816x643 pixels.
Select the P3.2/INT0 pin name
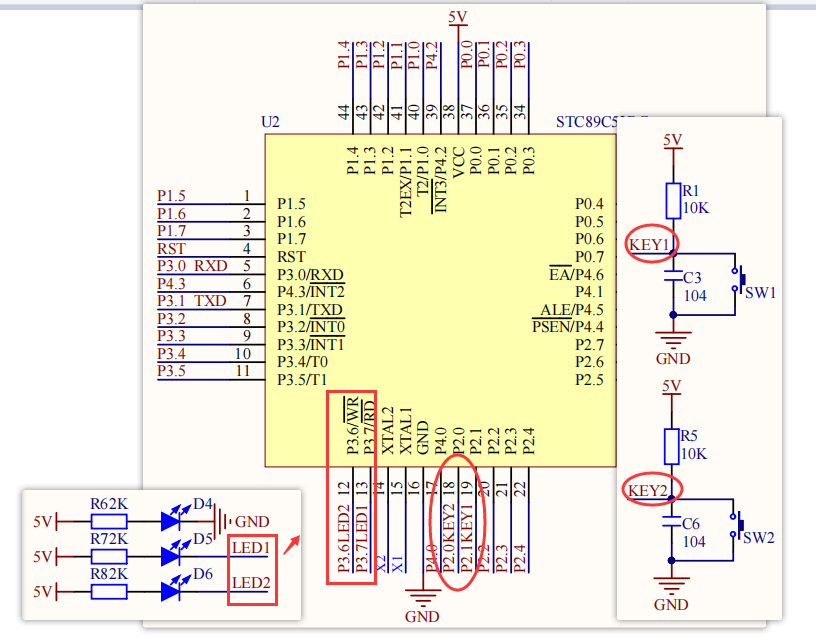pyautogui.click(x=311, y=327)
